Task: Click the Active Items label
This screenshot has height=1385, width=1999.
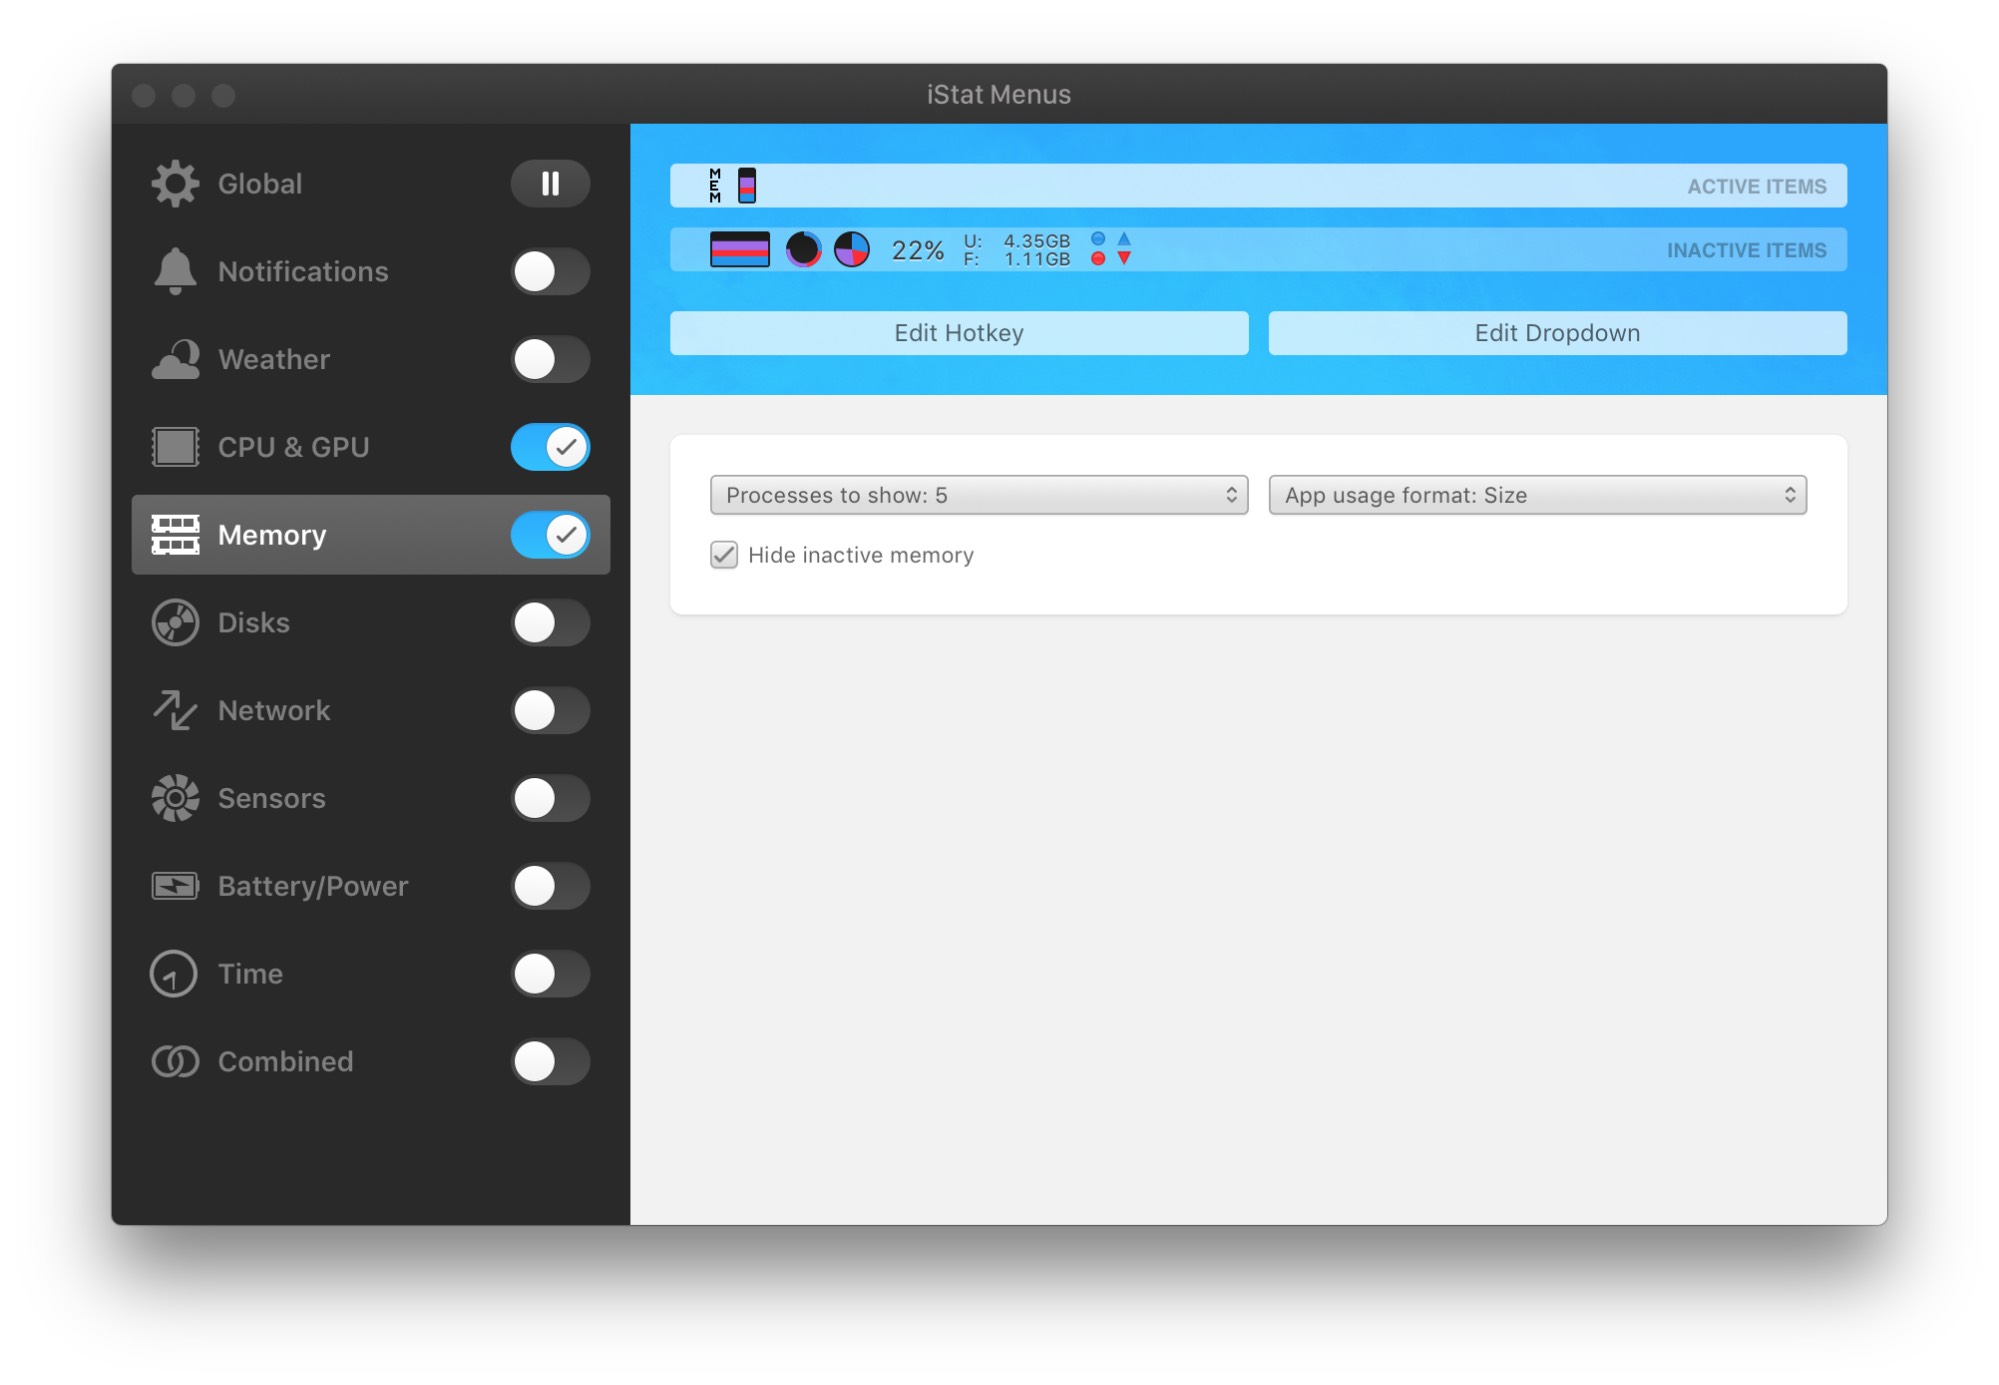Action: click(x=1757, y=186)
